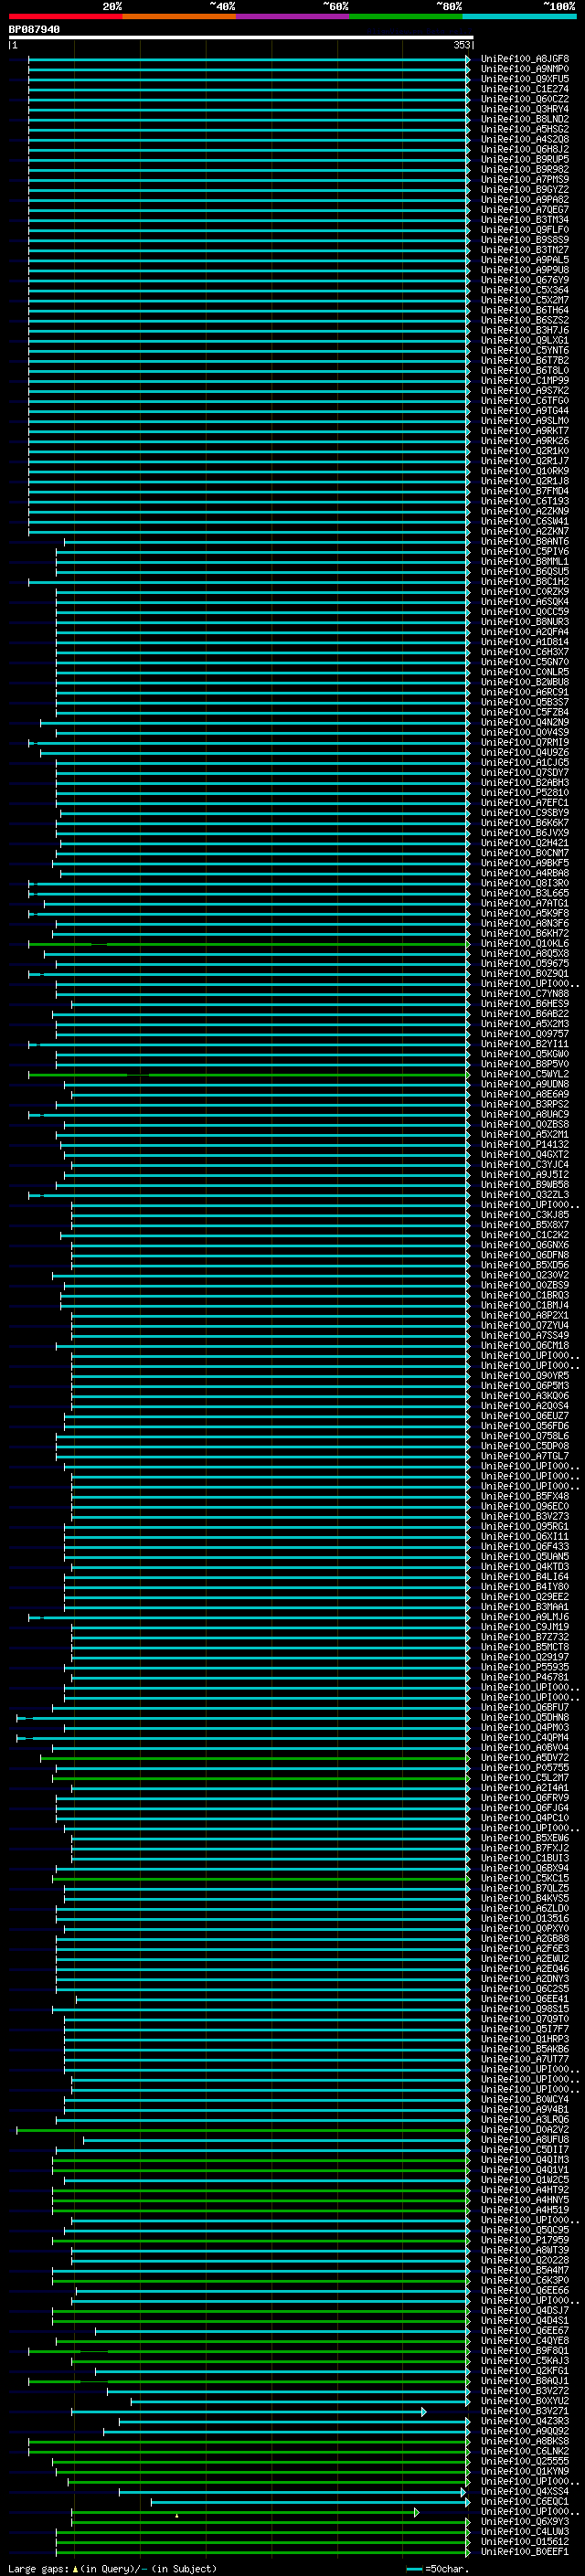The width and height of the screenshot is (585, 2576).
Task: Click the UniRef100_B9WB58 label
Action: pyautogui.click(x=525, y=1185)
